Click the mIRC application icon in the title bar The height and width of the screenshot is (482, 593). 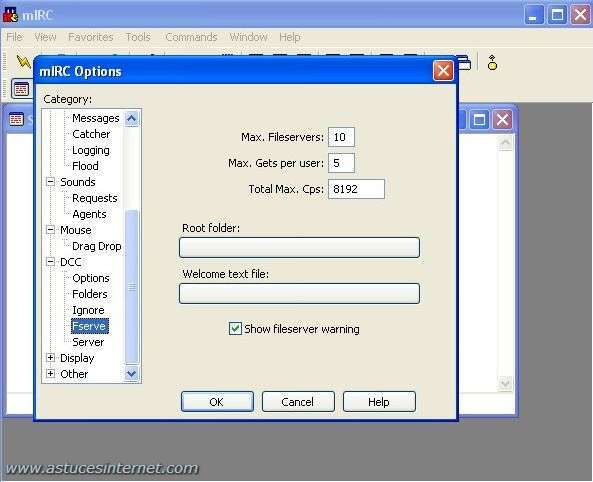pyautogui.click(x=11, y=15)
